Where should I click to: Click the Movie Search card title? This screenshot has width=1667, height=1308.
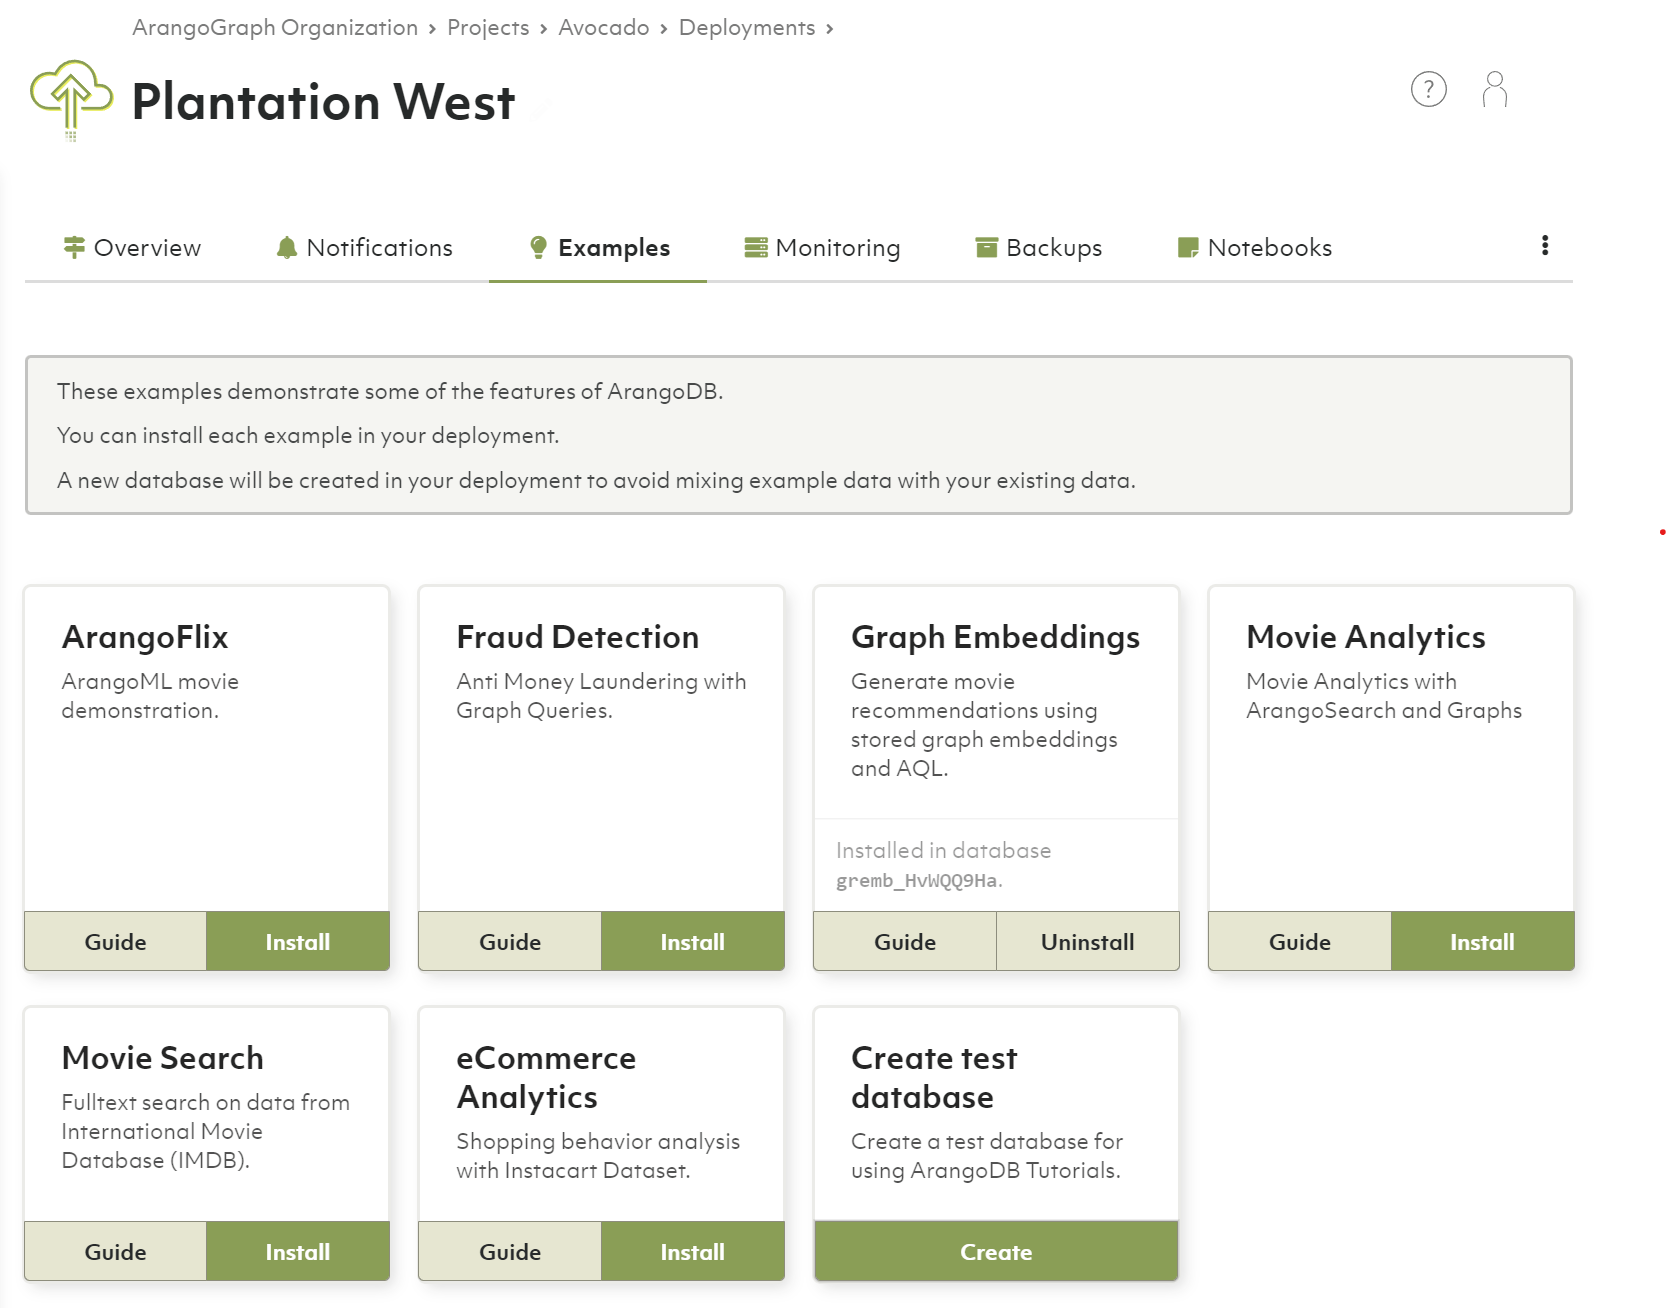click(x=162, y=1058)
